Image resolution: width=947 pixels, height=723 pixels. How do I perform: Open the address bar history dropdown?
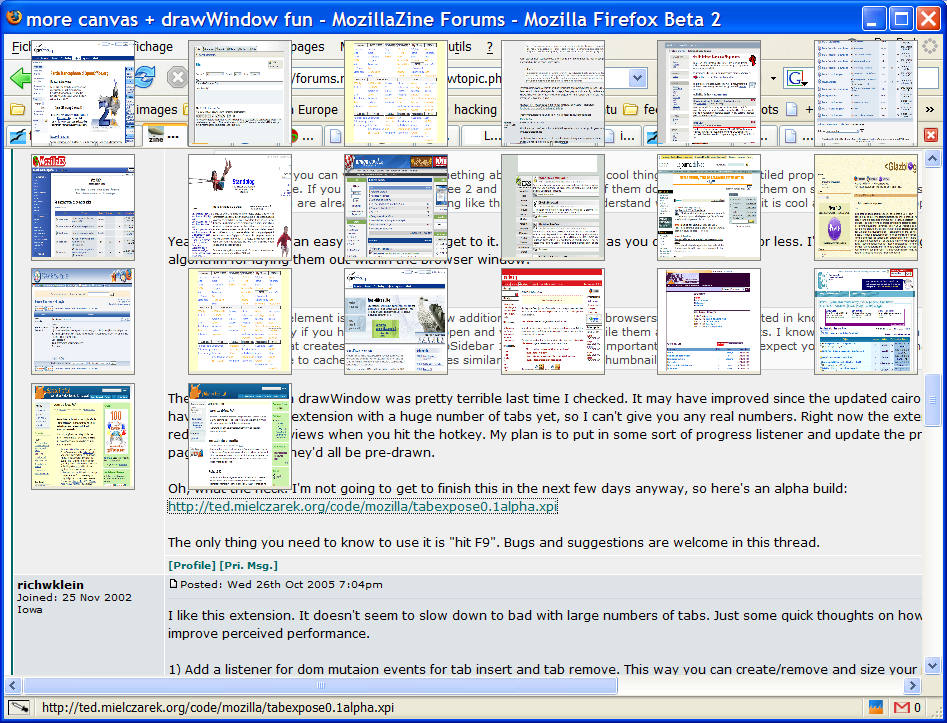coord(637,78)
